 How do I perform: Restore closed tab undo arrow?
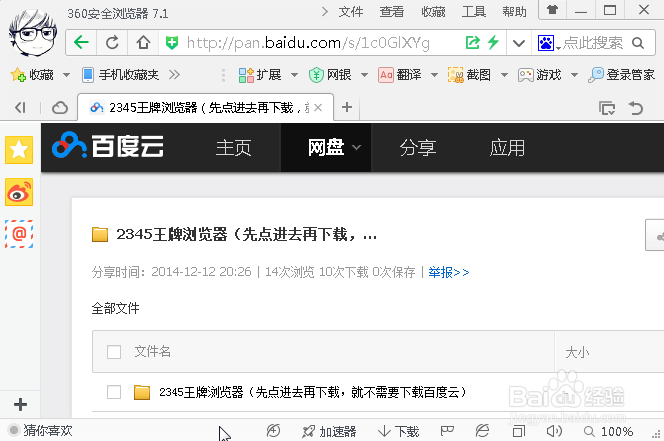point(636,108)
